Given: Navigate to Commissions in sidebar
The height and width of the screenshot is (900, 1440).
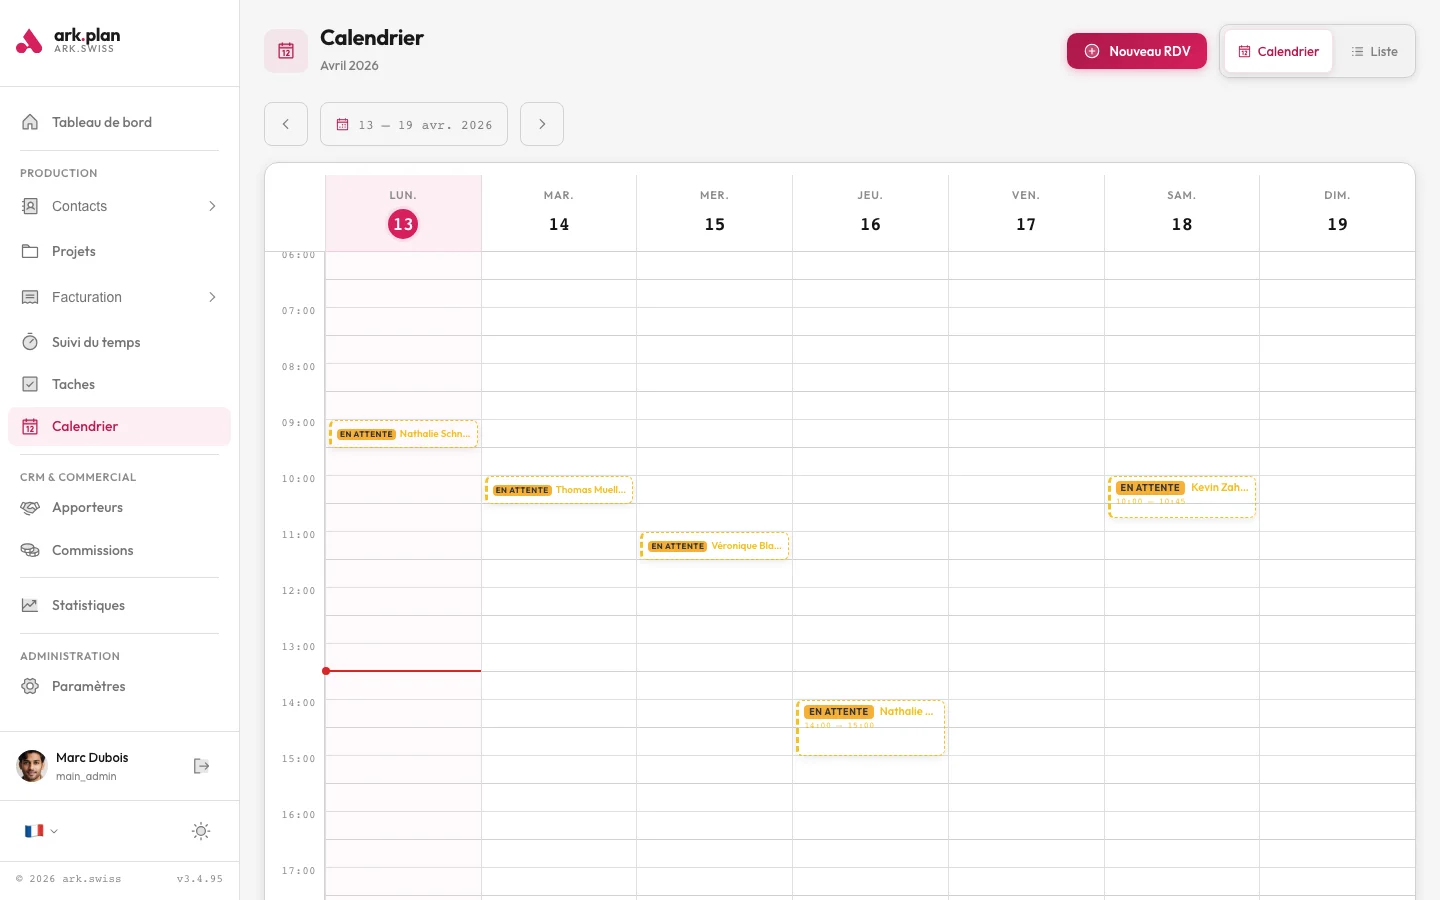Looking at the screenshot, I should [92, 550].
